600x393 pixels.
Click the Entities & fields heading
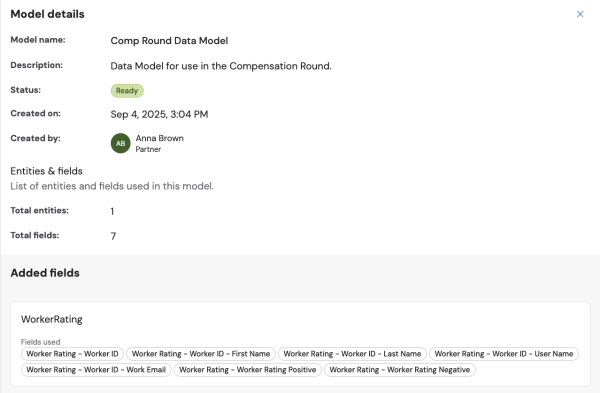coord(46,171)
